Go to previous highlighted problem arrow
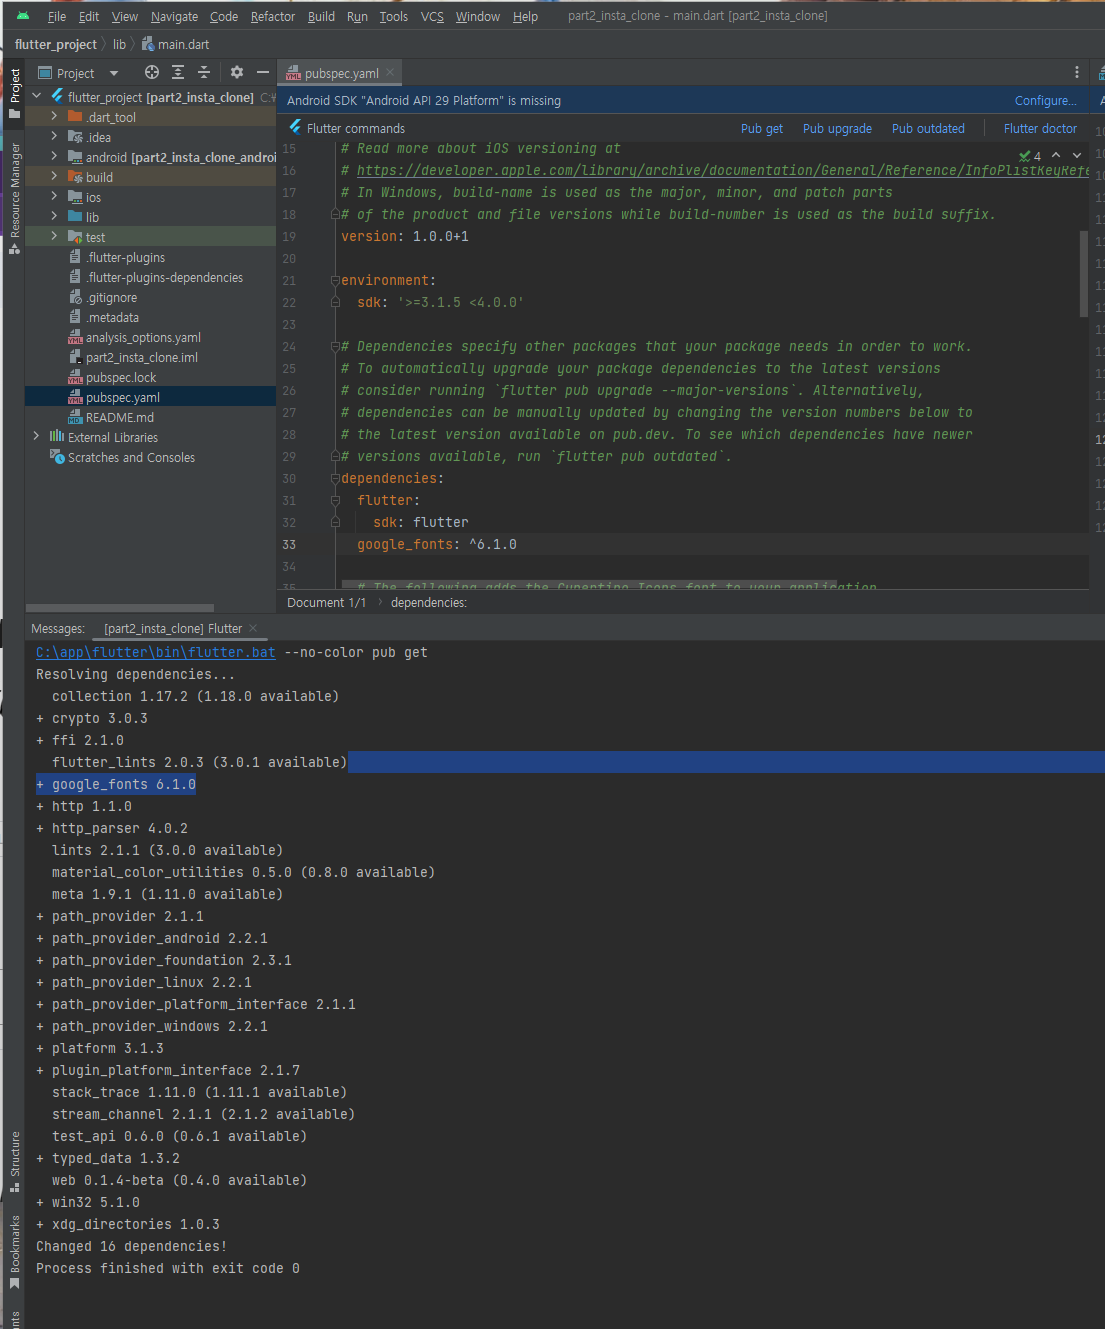Screen dimensions: 1105x1329 [1056, 155]
